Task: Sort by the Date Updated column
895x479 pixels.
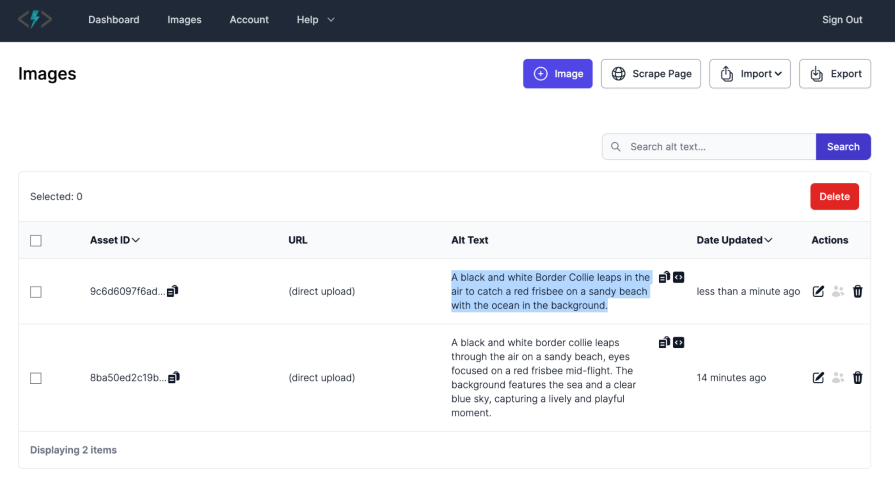Action: click(734, 240)
